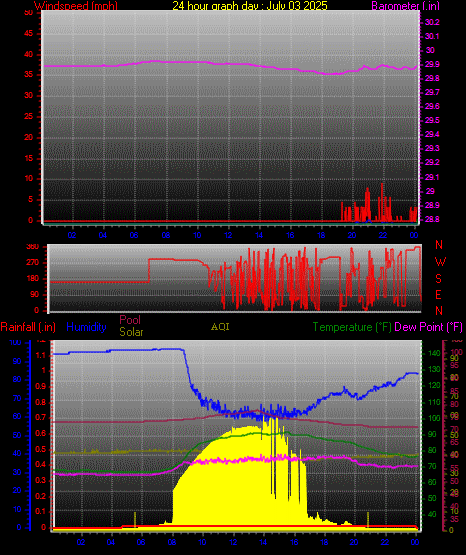Select the 29.5 value on barometer axis

point(432,120)
